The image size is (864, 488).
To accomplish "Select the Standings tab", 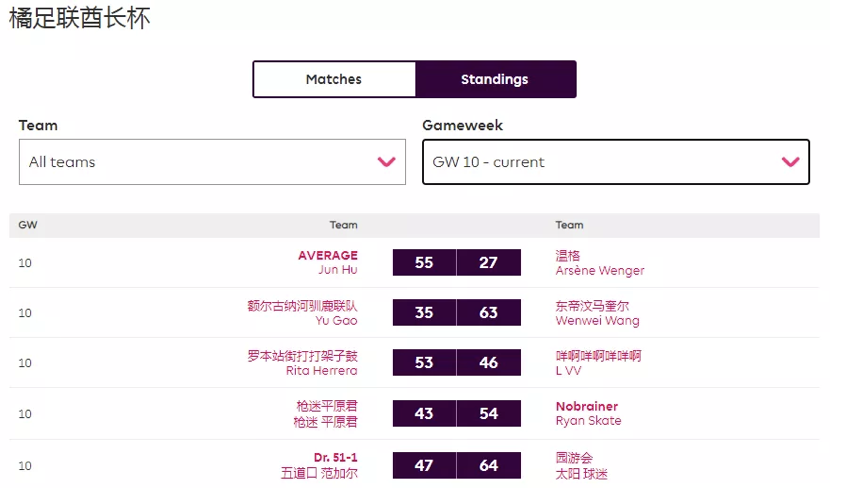I will coord(495,80).
